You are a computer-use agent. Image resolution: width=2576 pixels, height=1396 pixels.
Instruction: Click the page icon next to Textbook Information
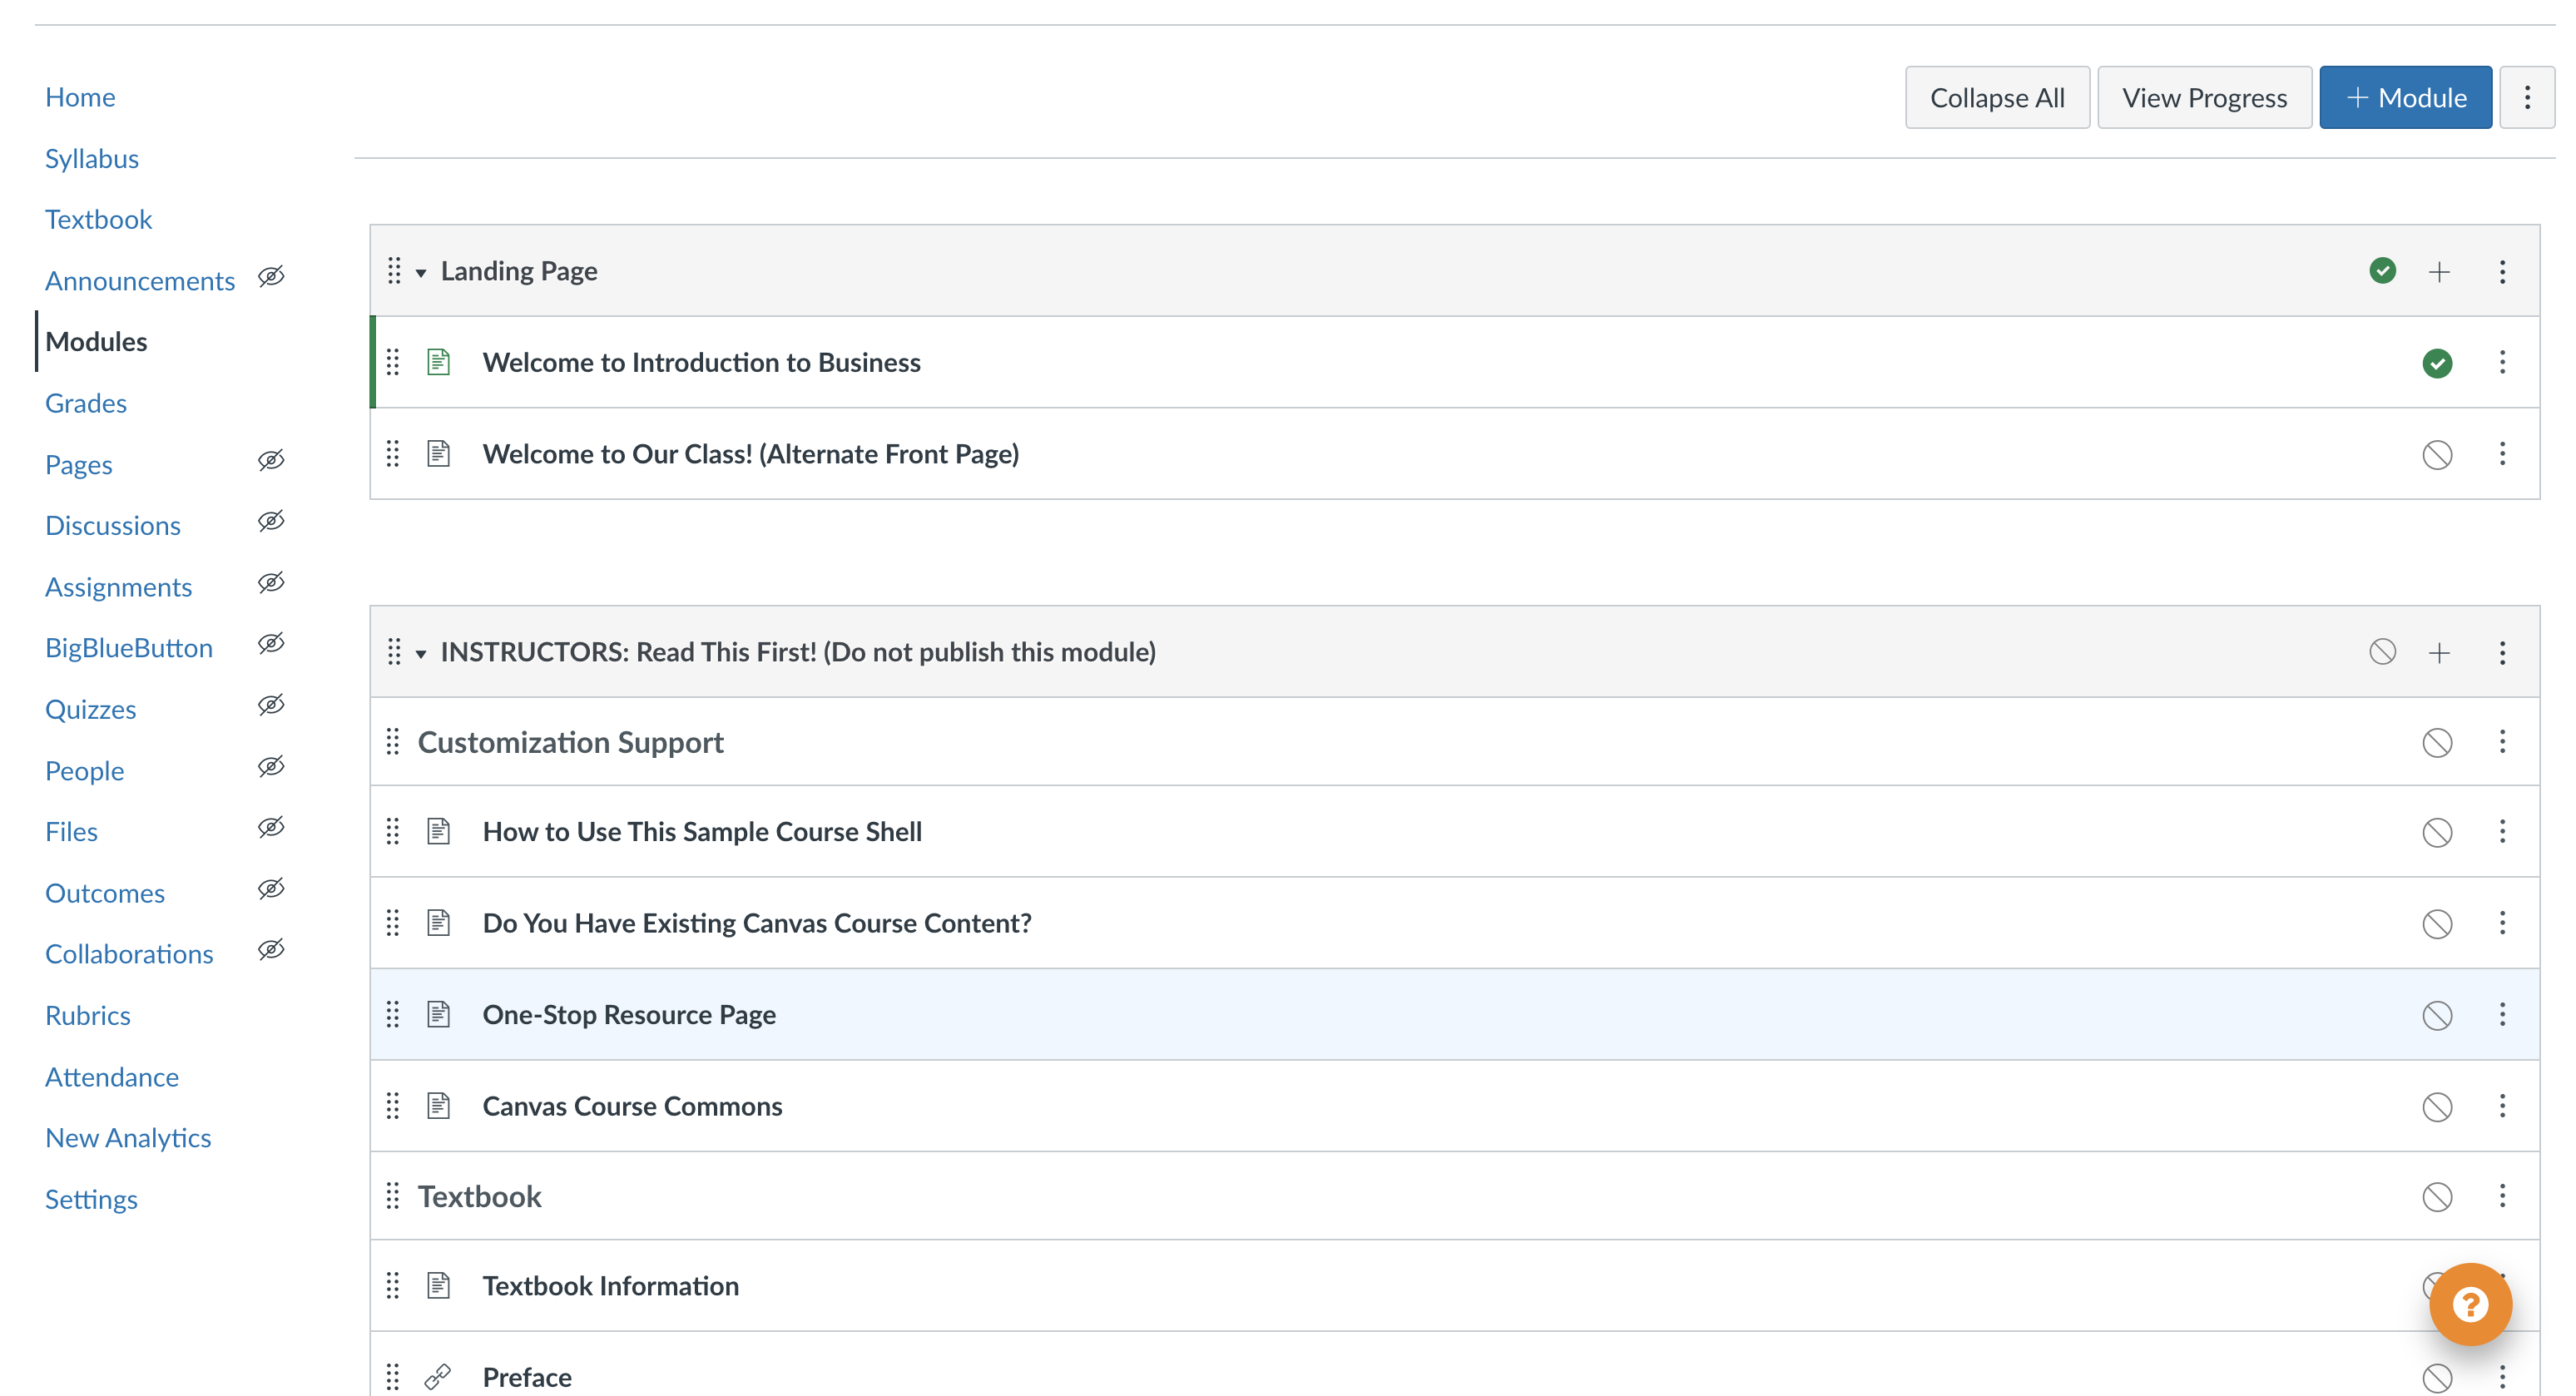(438, 1285)
